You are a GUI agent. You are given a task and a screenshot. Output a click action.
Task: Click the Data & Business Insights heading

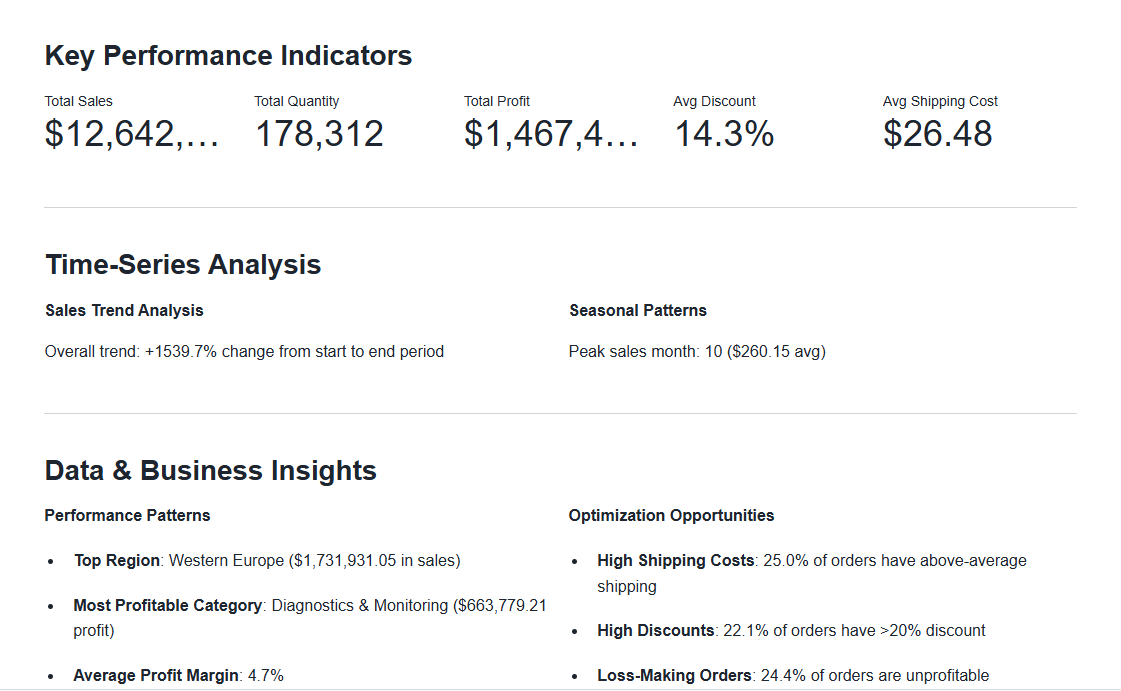pyautogui.click(x=211, y=471)
